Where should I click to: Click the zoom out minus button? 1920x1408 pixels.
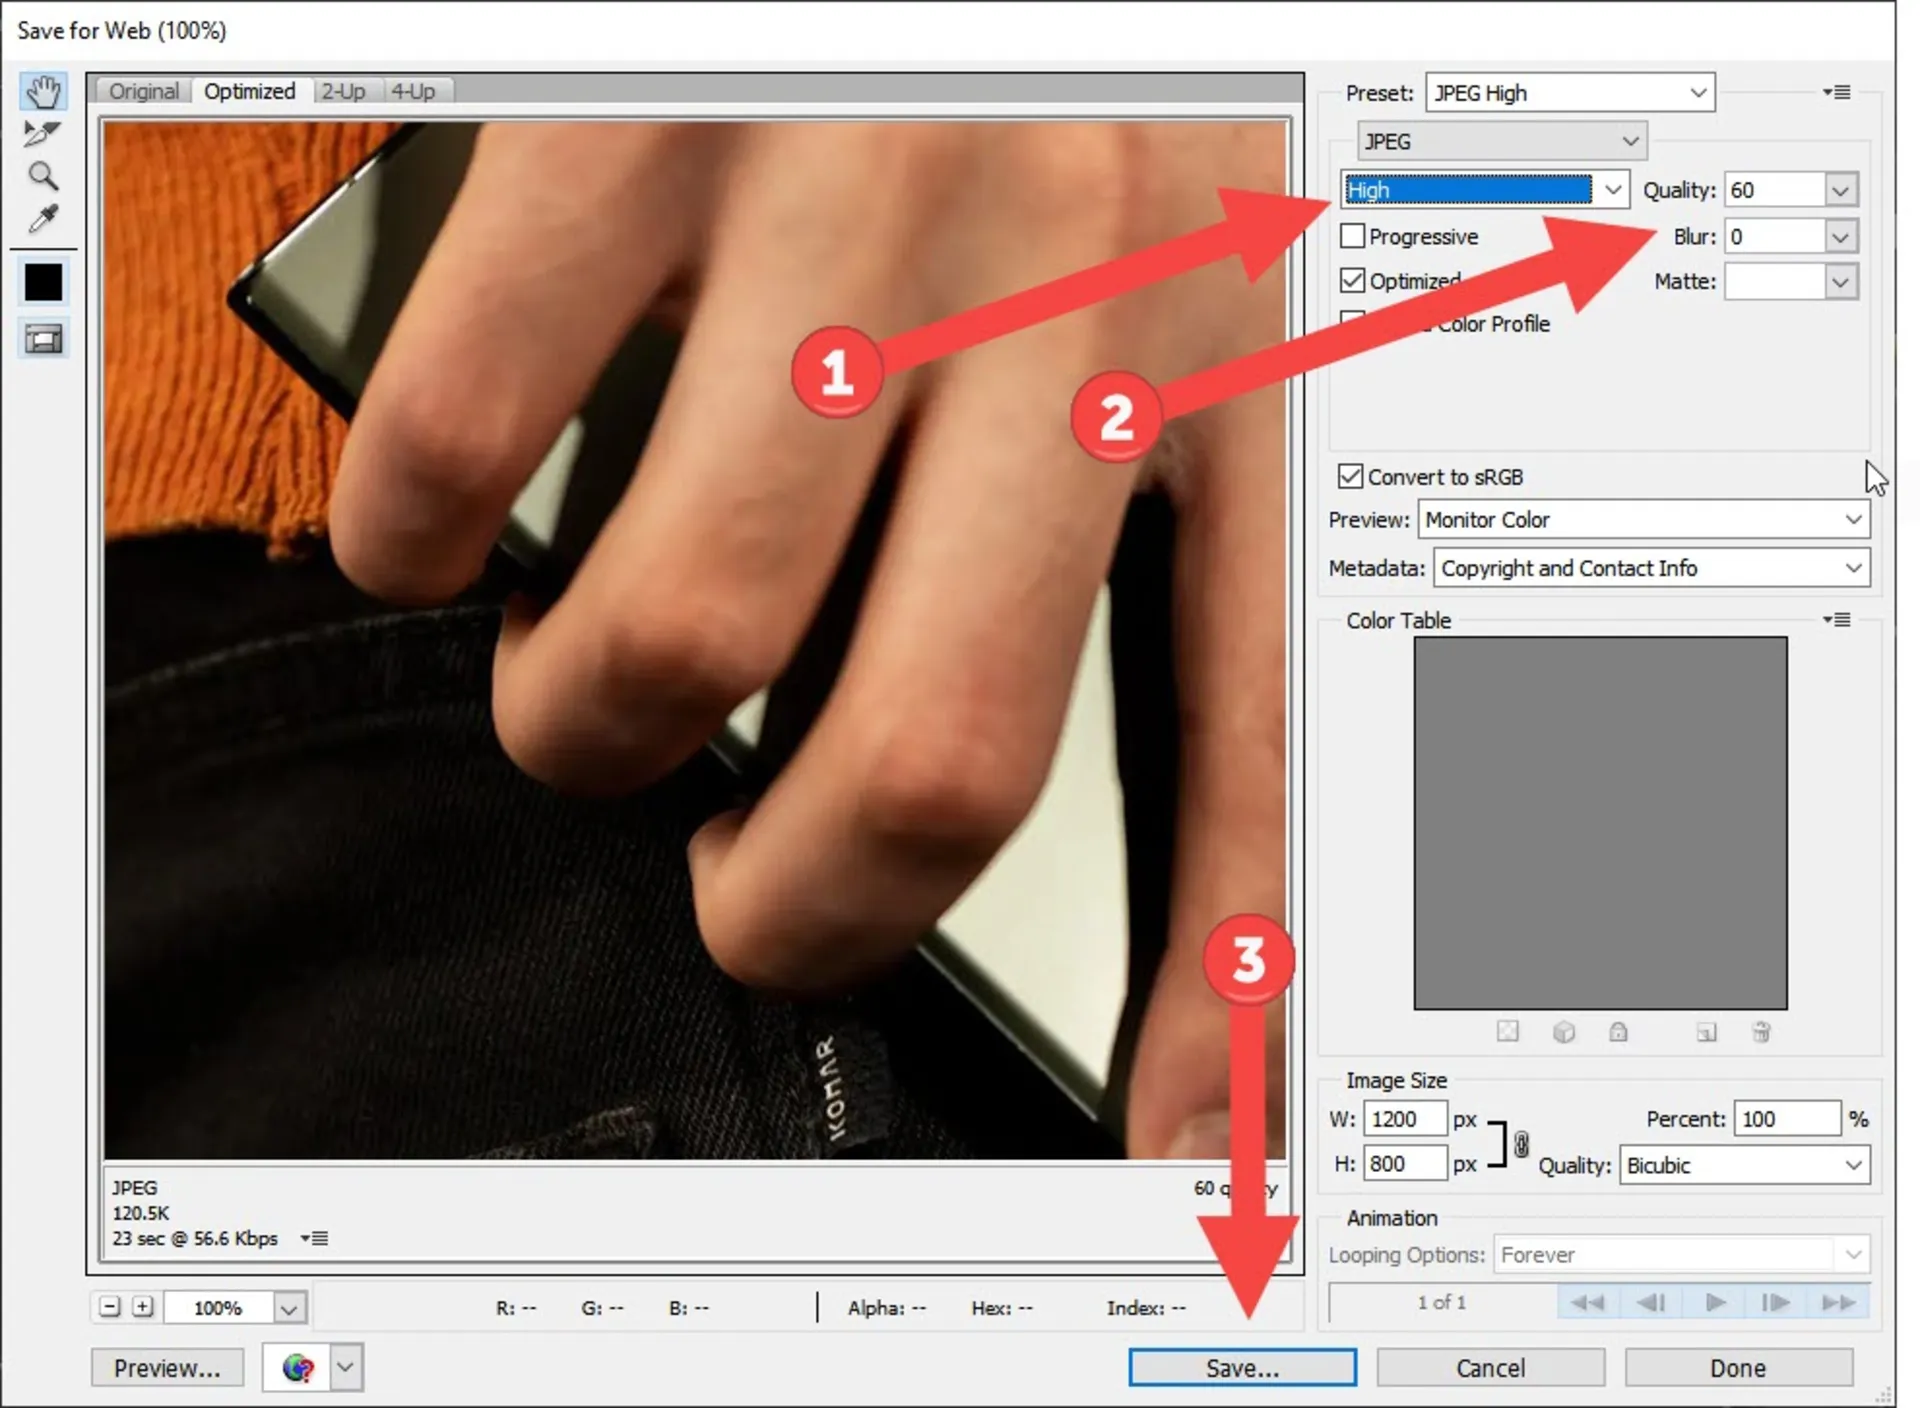click(x=110, y=1307)
